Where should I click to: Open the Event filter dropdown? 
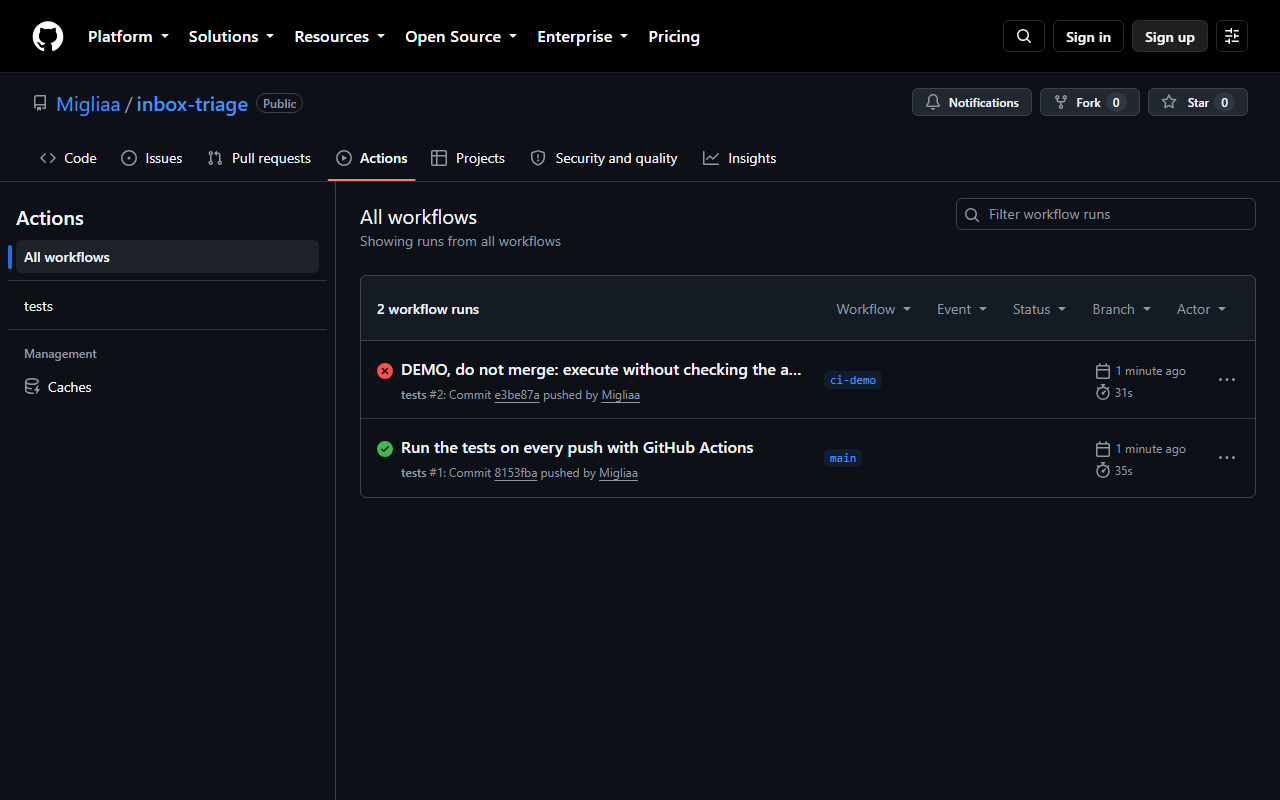click(x=962, y=309)
